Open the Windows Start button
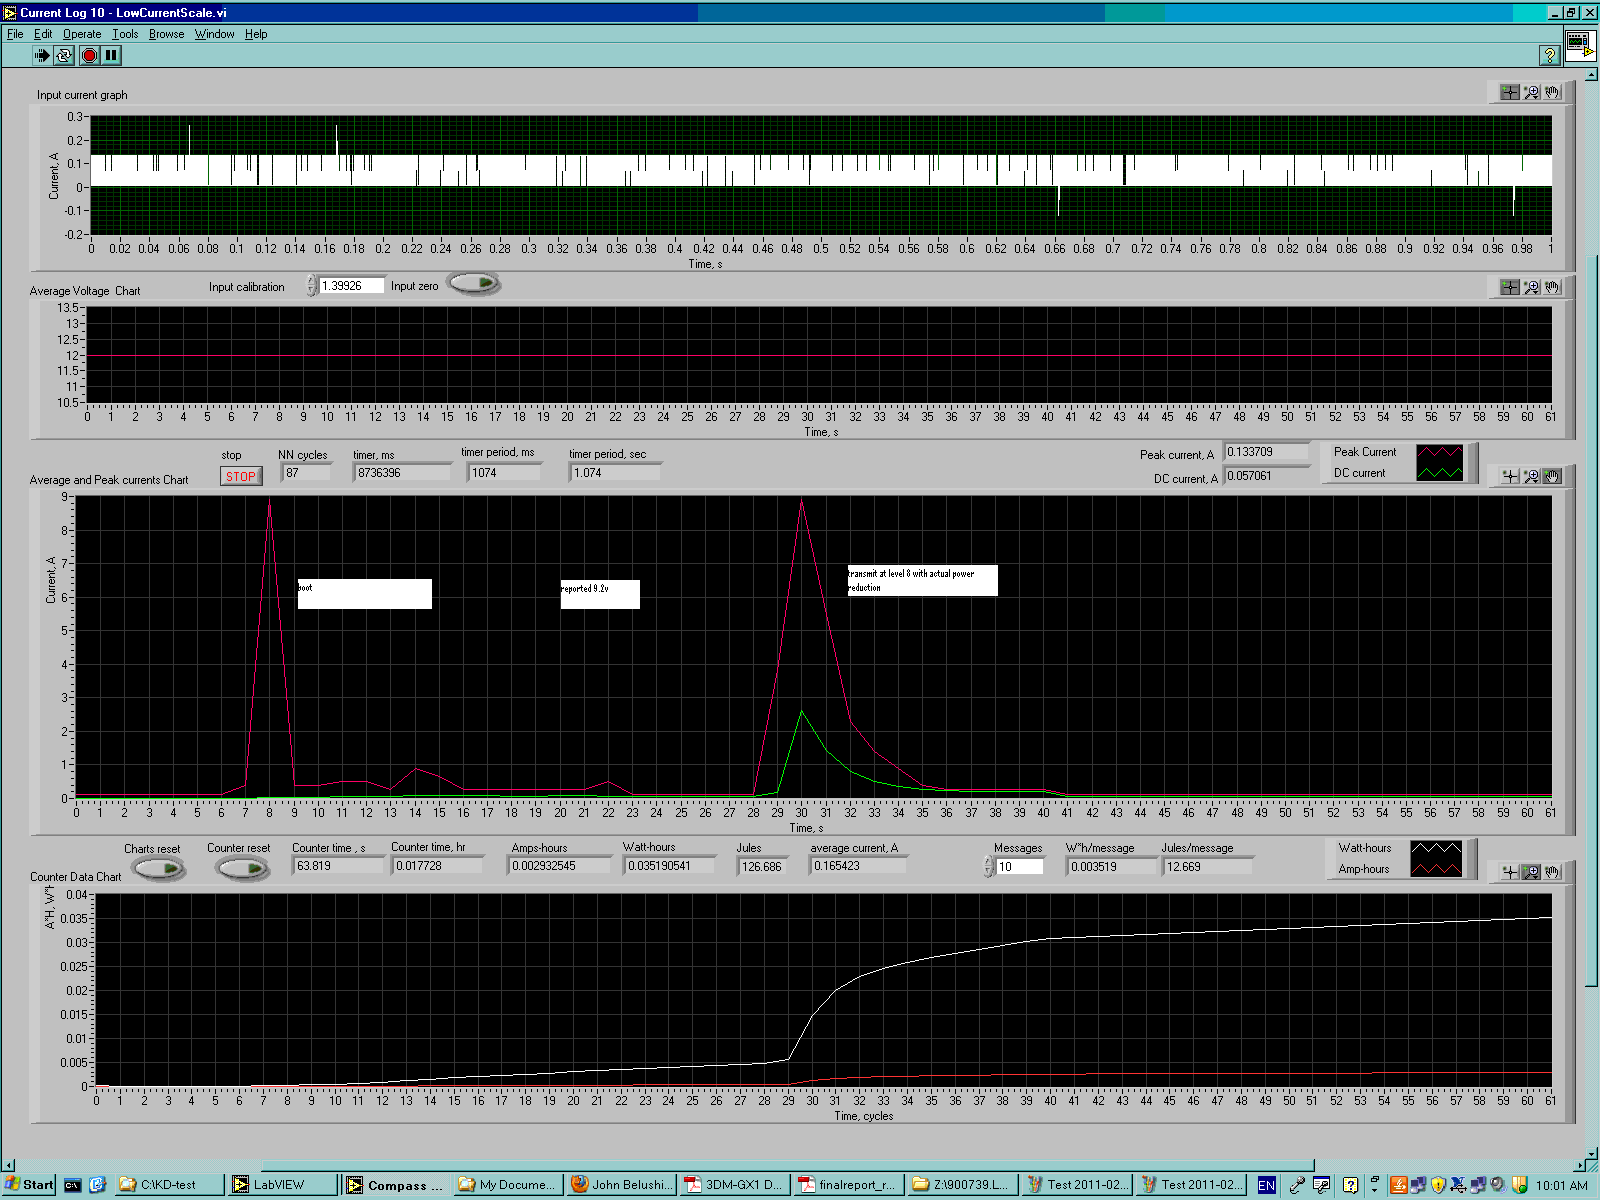Screen dimensions: 1600x1200 point(29,1185)
